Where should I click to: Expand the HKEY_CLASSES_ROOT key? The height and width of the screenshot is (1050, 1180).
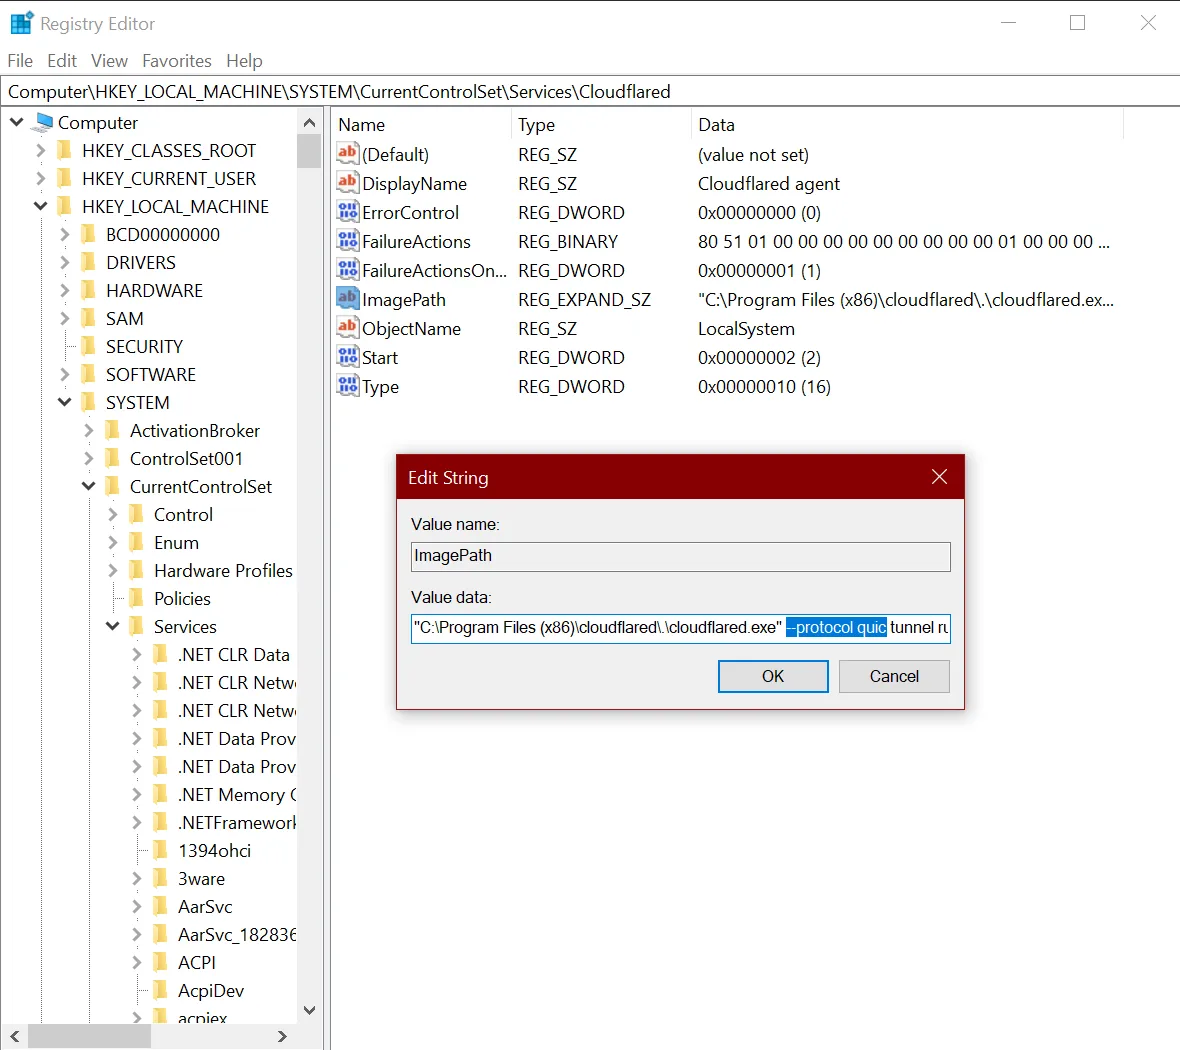point(40,150)
